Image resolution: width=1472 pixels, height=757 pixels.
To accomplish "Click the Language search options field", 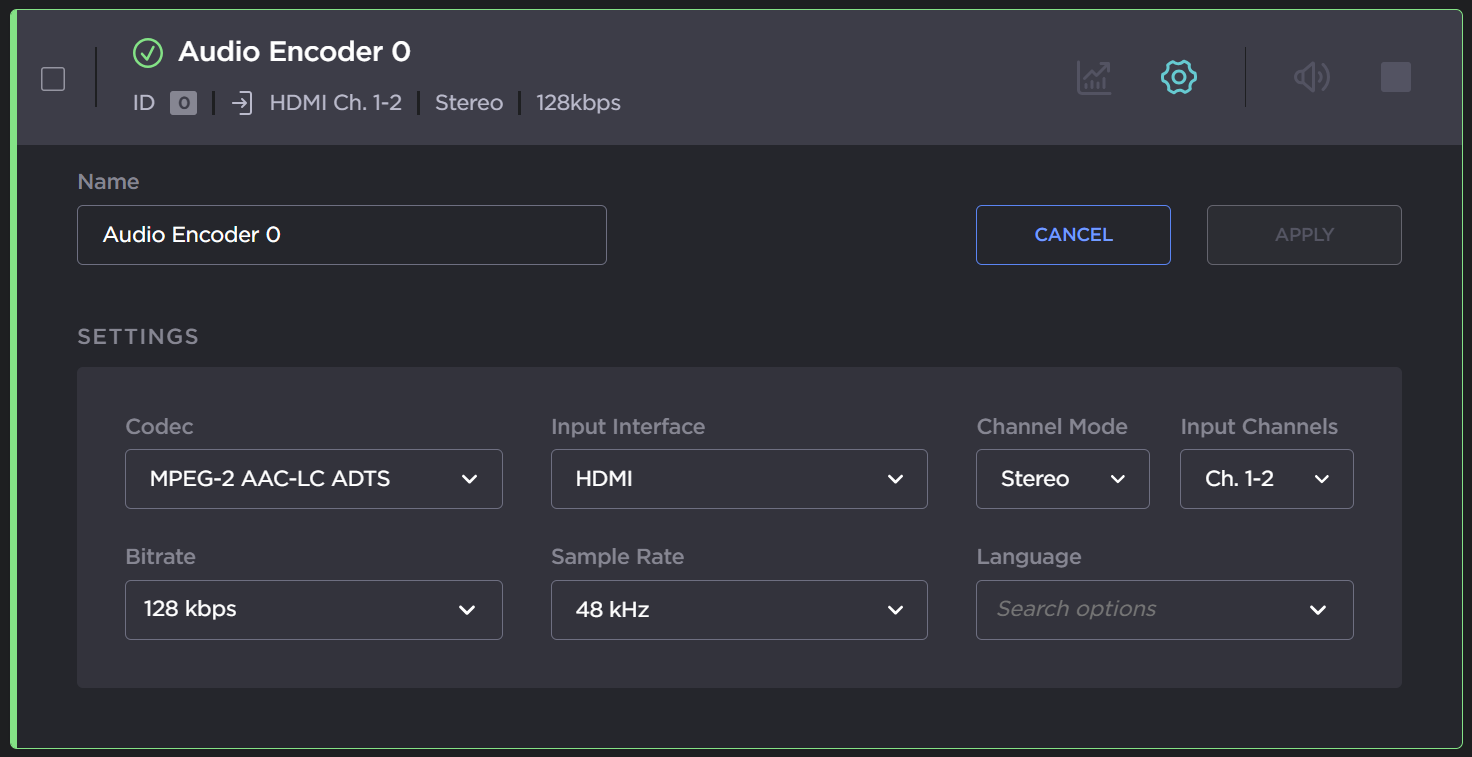I will point(1130,609).
